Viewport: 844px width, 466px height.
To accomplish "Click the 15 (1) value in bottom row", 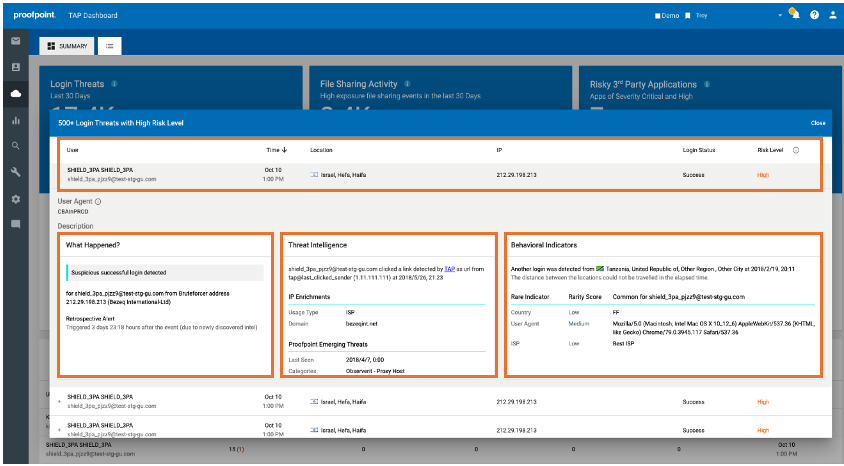I will [x=236, y=449].
